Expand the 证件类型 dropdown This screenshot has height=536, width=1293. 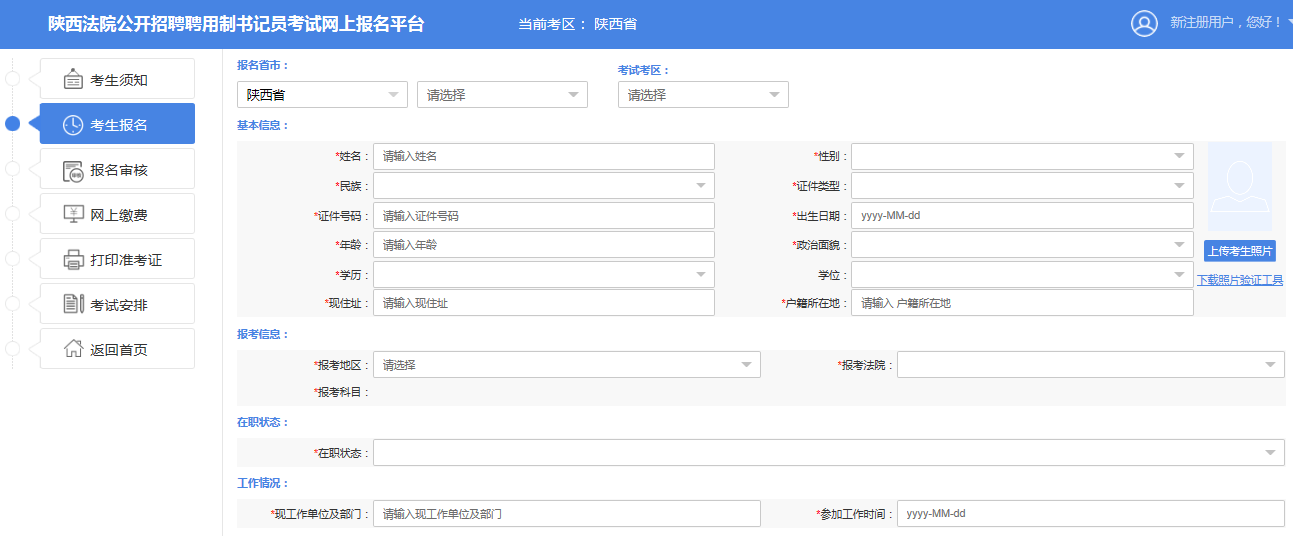[1022, 186]
